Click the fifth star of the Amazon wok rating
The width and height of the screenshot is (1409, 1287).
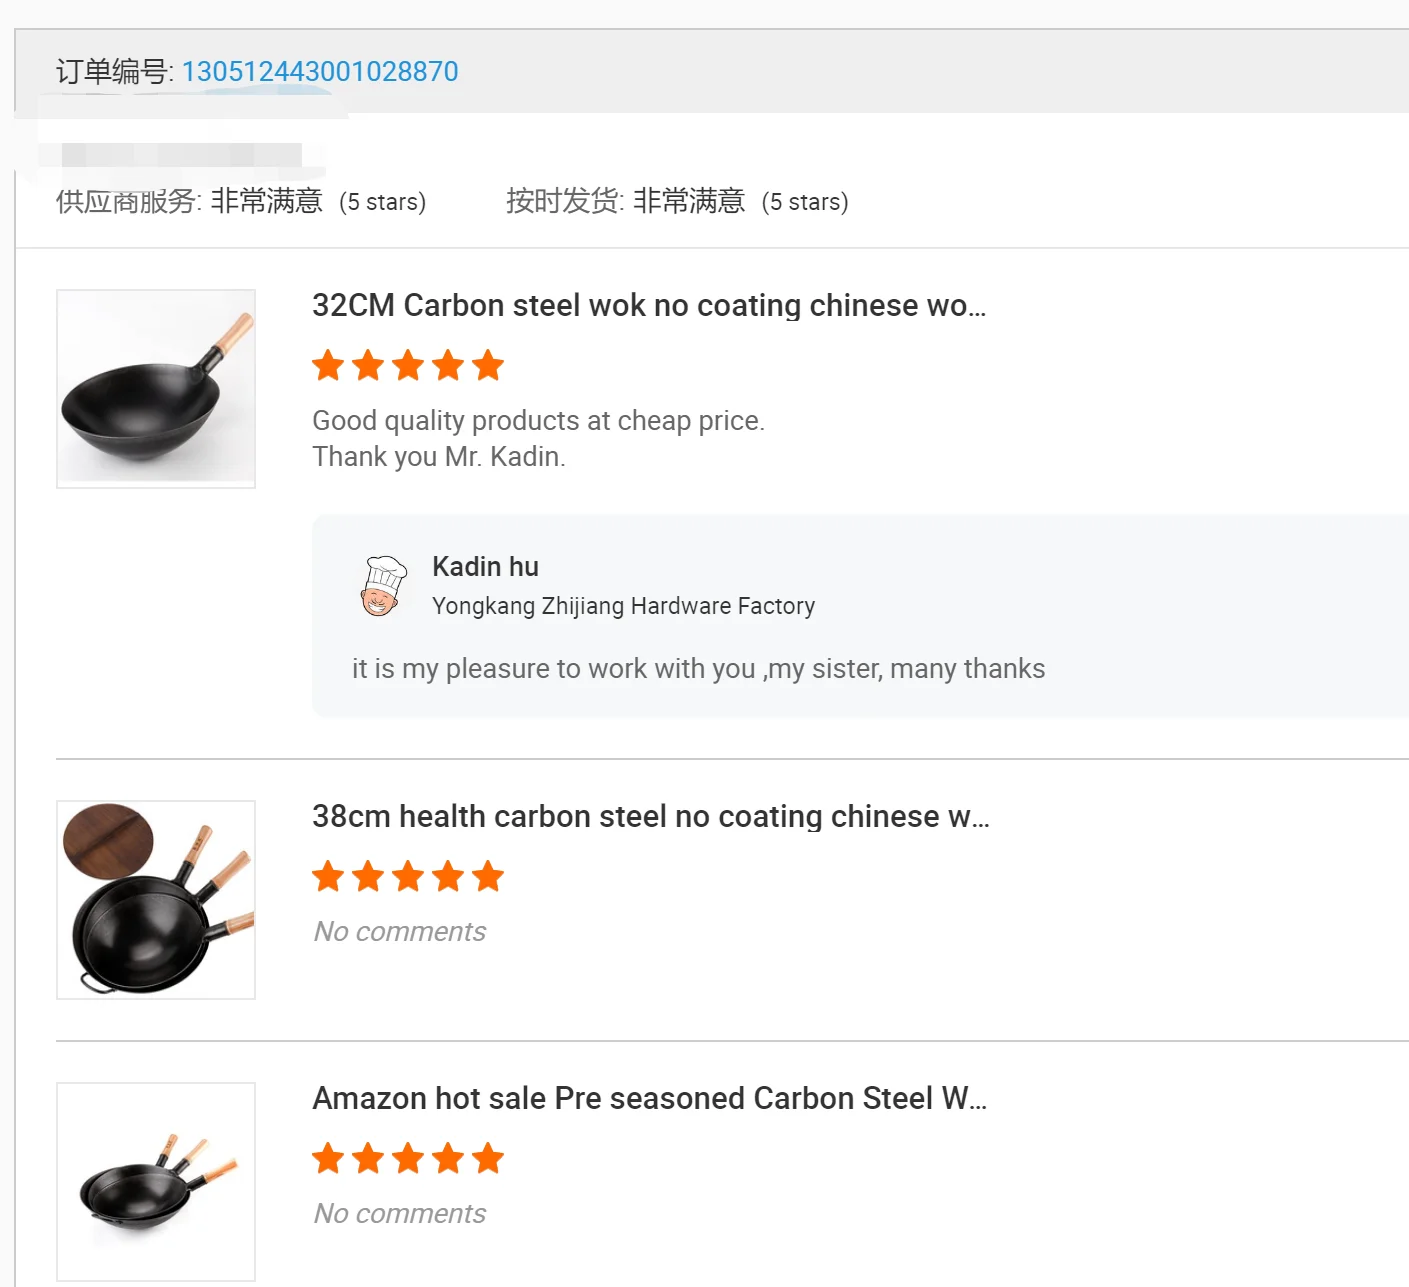(x=488, y=1159)
